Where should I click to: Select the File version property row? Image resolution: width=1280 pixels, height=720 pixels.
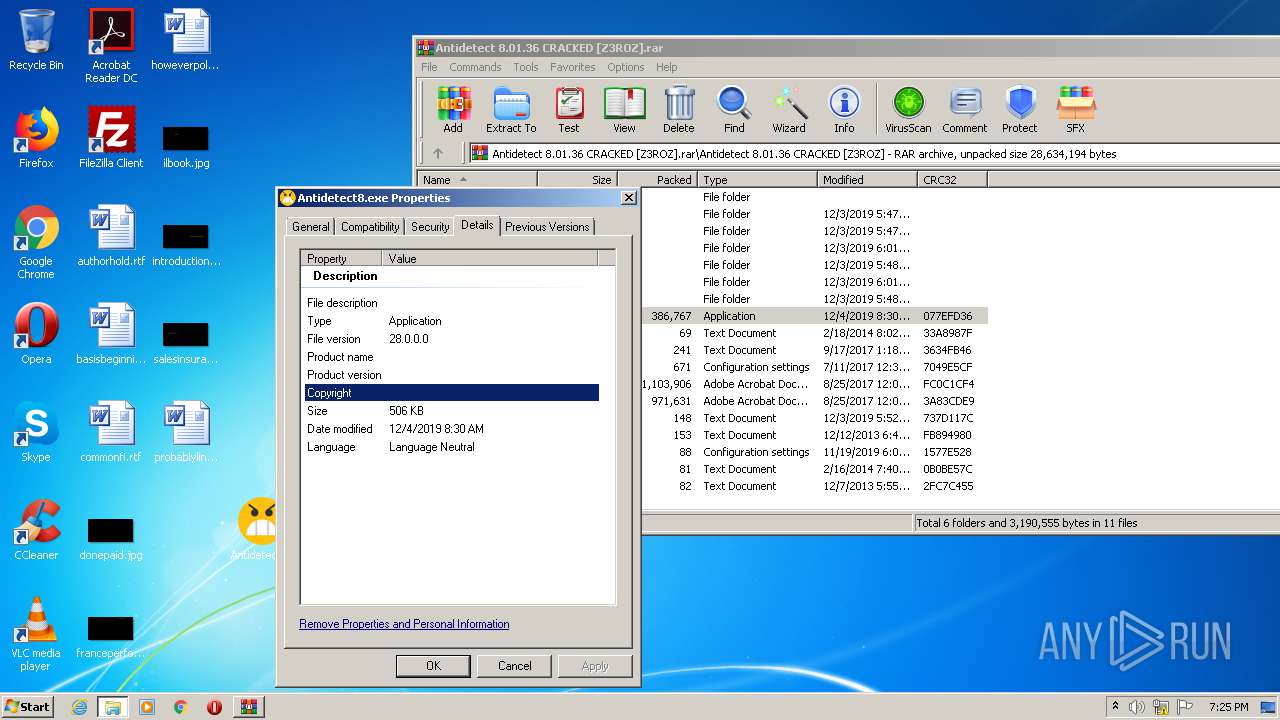coord(452,339)
